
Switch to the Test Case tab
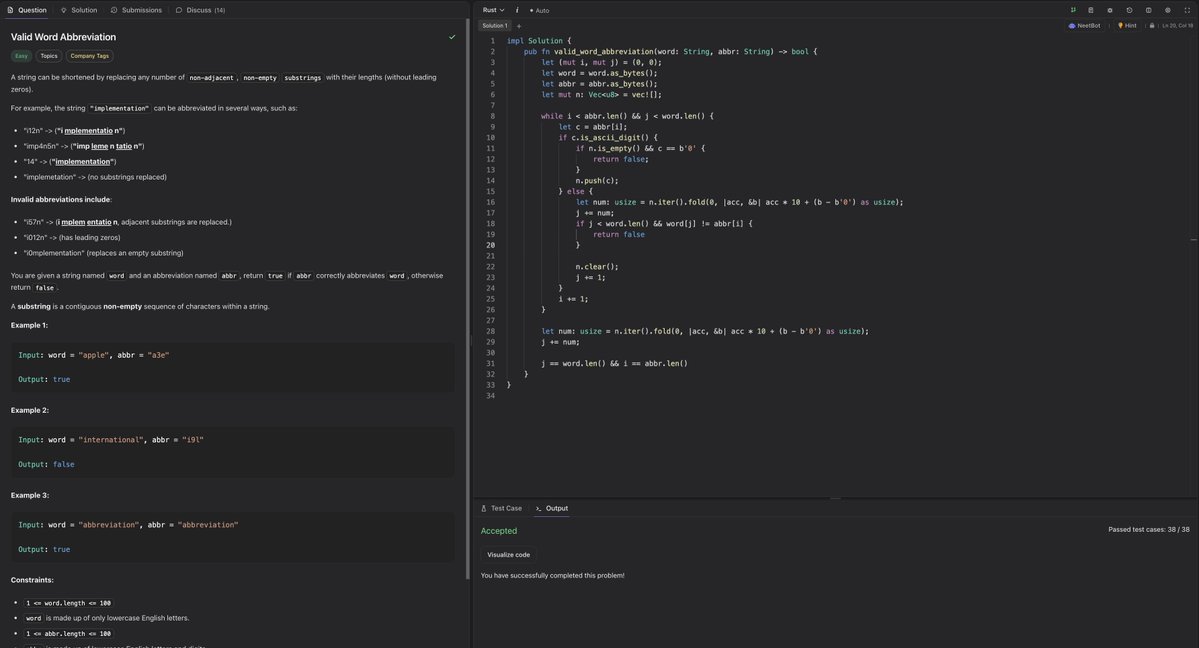coord(502,508)
